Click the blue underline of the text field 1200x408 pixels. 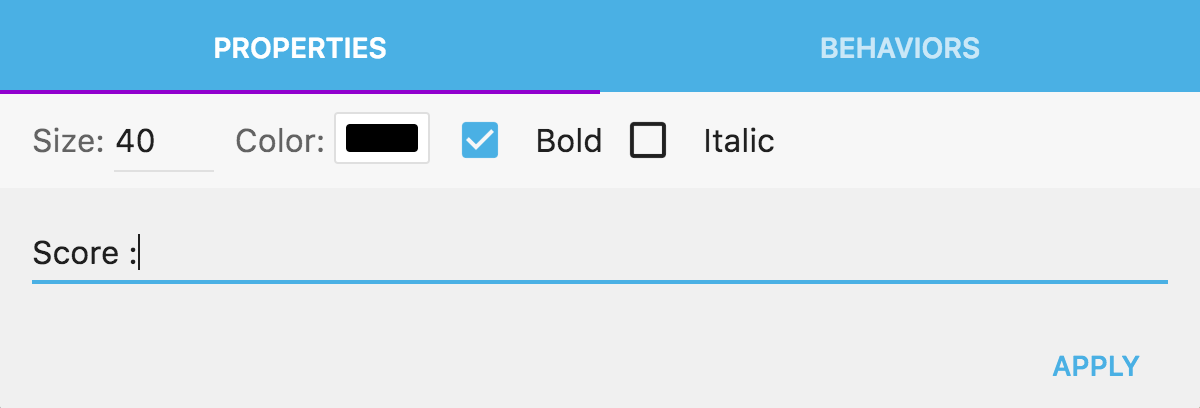(600, 282)
